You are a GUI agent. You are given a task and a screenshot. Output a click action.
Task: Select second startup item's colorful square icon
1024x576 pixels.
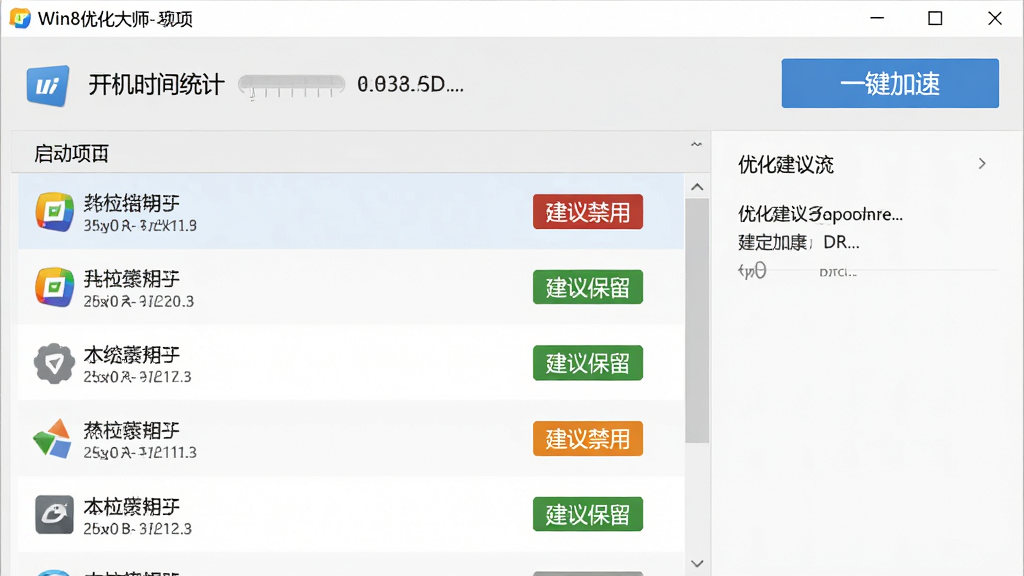pos(54,287)
